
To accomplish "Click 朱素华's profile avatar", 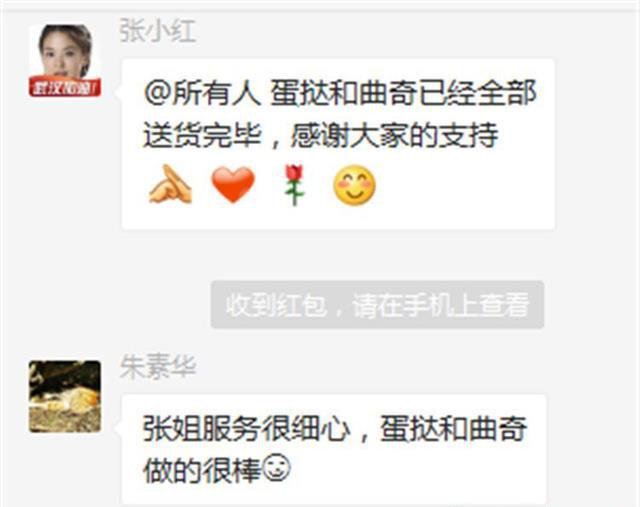I will [x=65, y=397].
